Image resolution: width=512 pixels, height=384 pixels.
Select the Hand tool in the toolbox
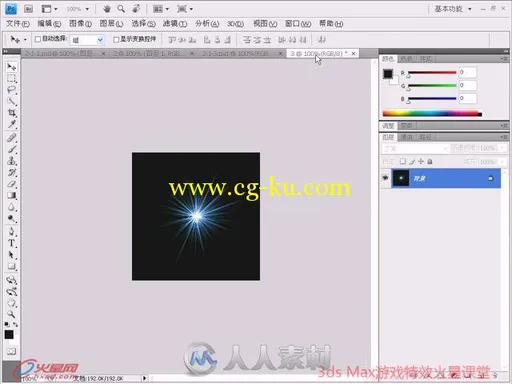[x=11, y=303]
